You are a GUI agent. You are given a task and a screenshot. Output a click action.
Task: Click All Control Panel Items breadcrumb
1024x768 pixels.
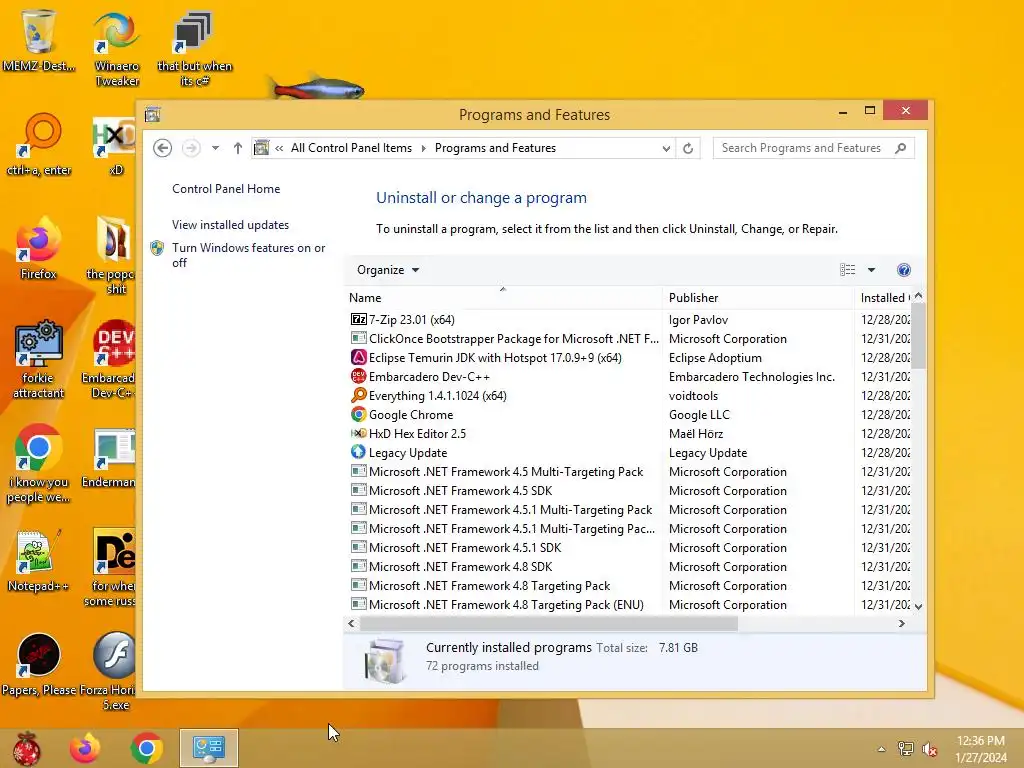point(351,148)
